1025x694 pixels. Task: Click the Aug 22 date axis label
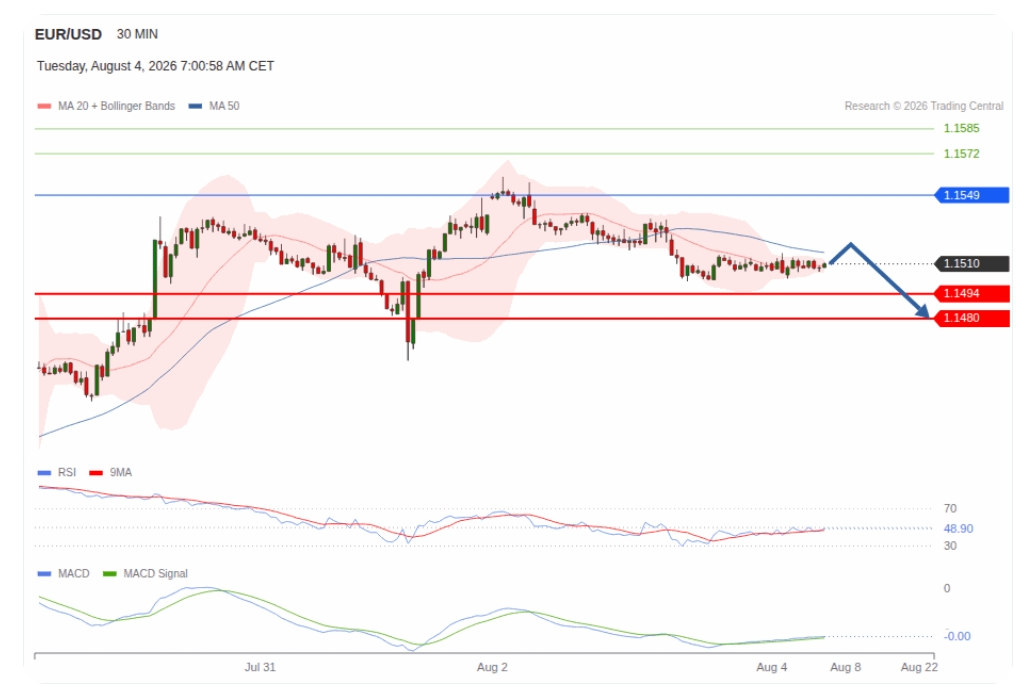(x=919, y=667)
